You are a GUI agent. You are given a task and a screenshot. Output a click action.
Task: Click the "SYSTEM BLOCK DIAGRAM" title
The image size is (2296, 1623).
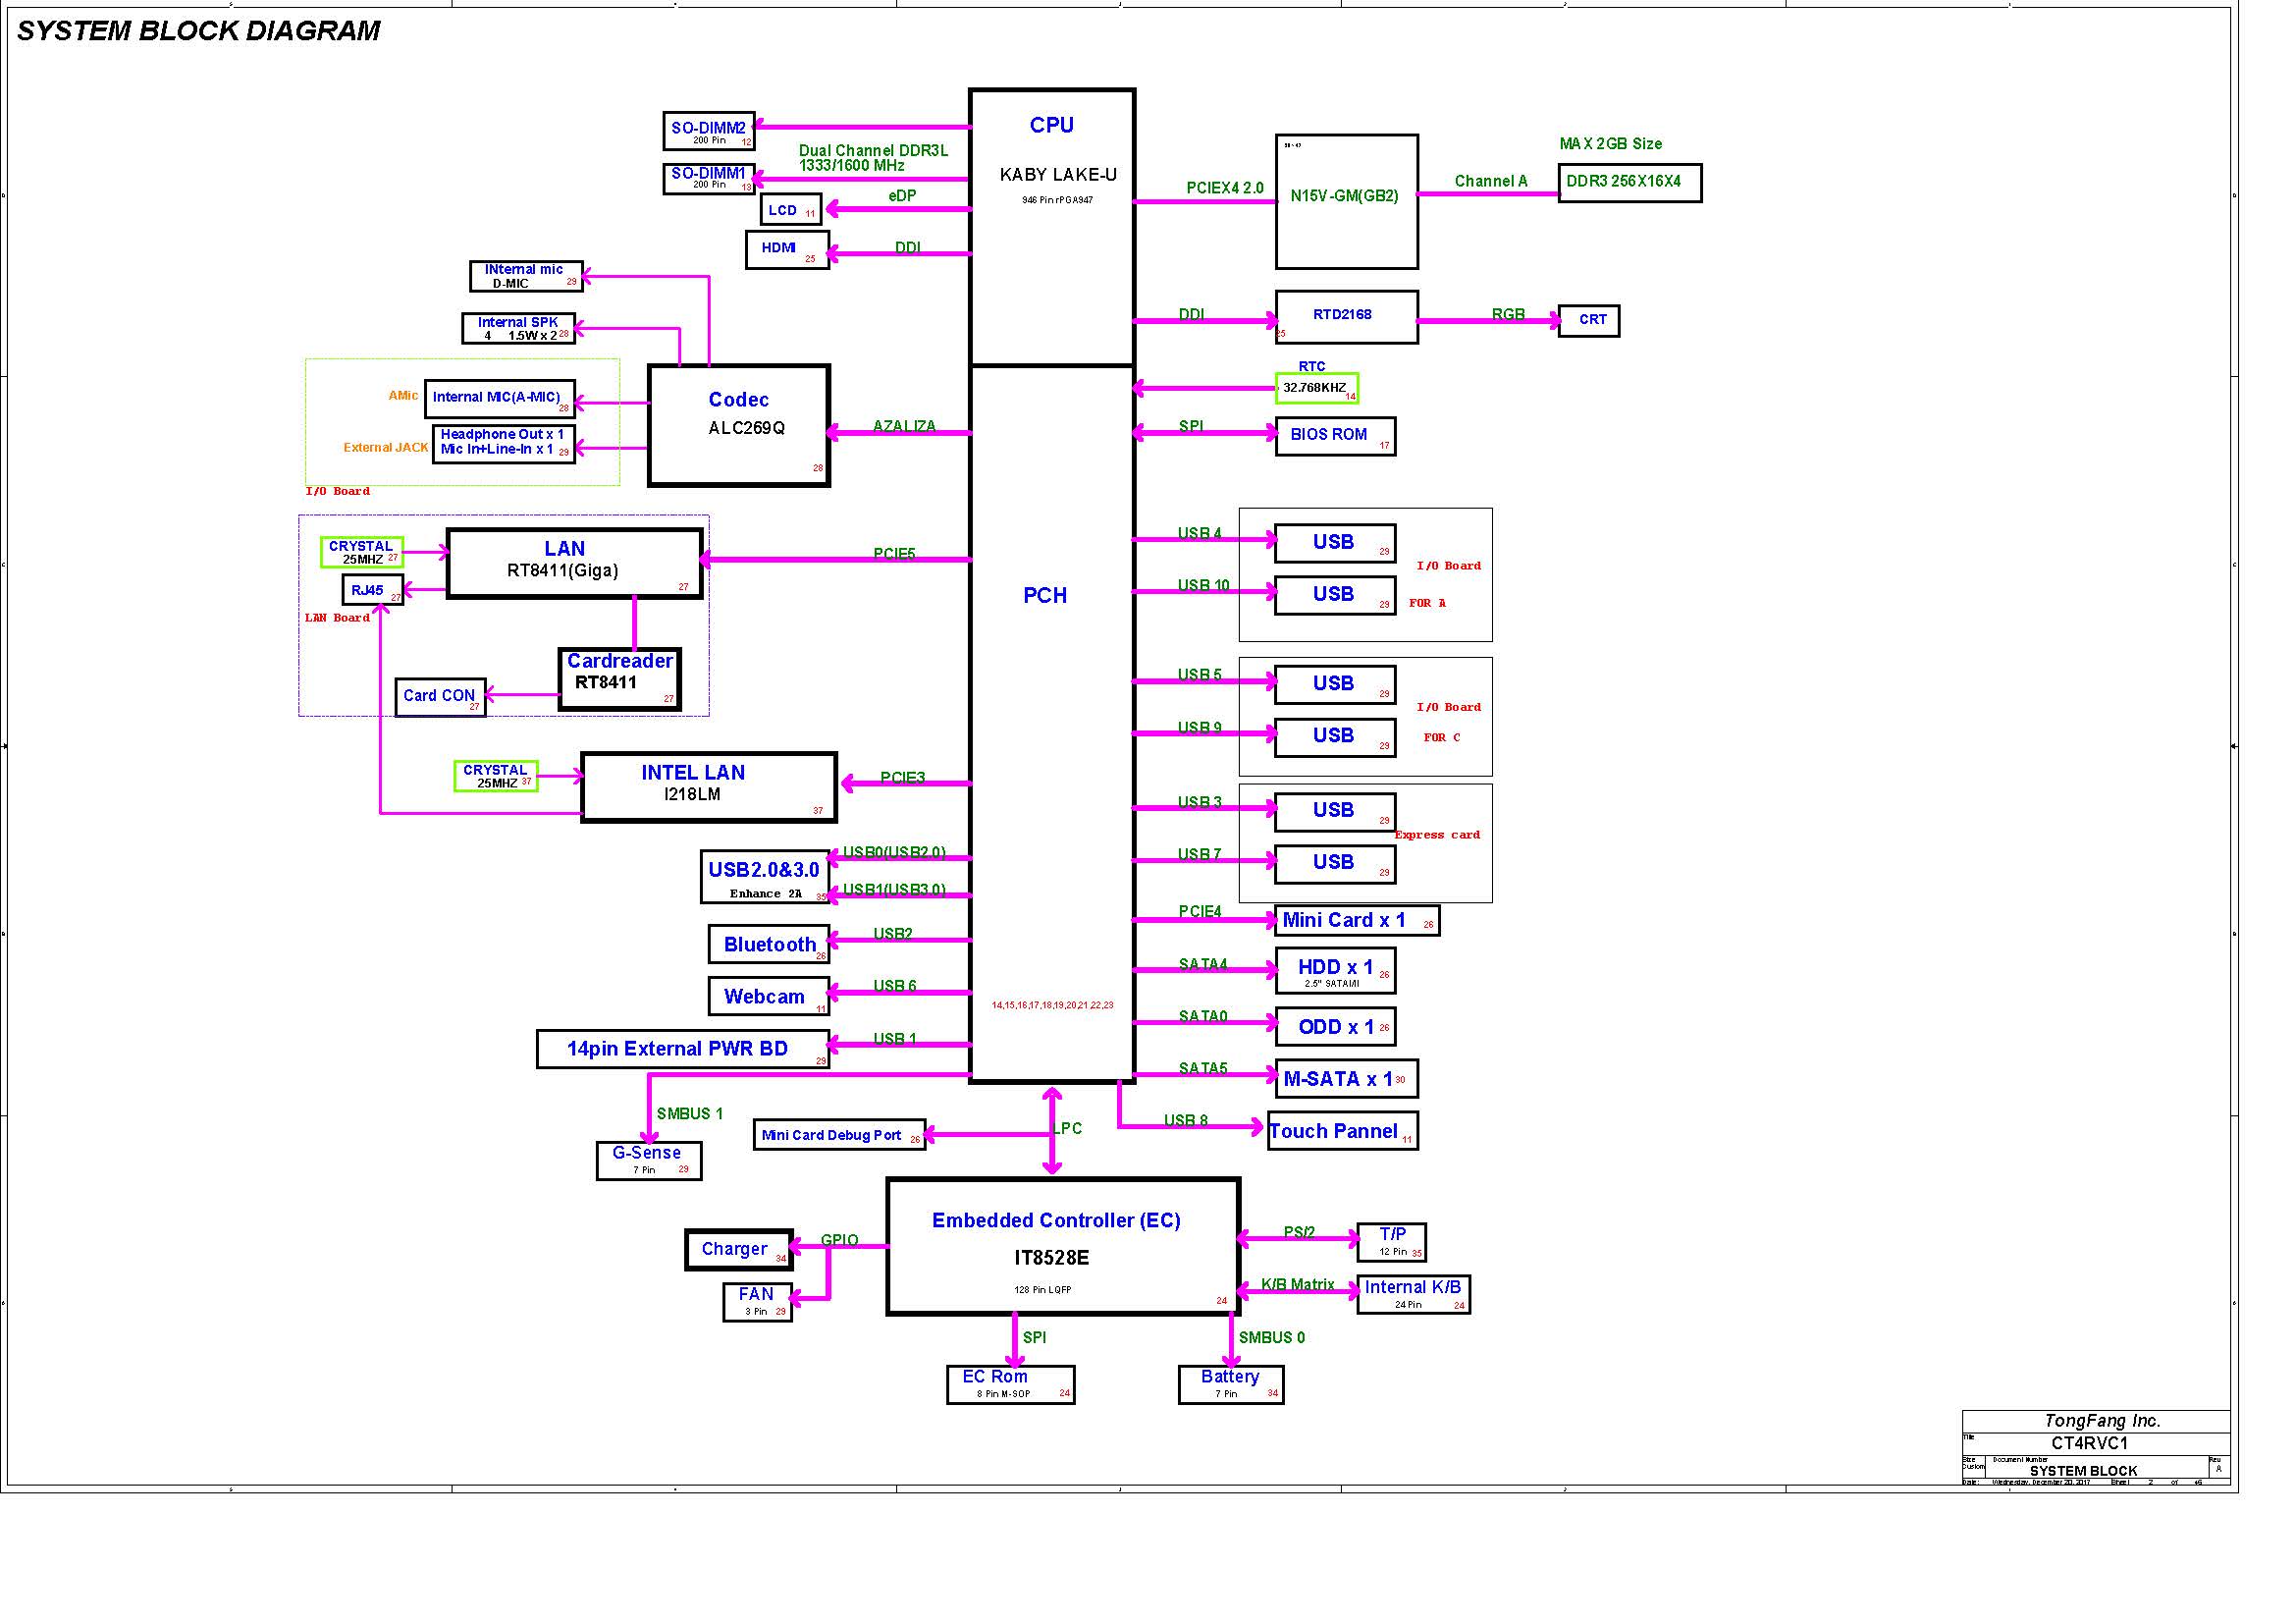click(x=198, y=31)
